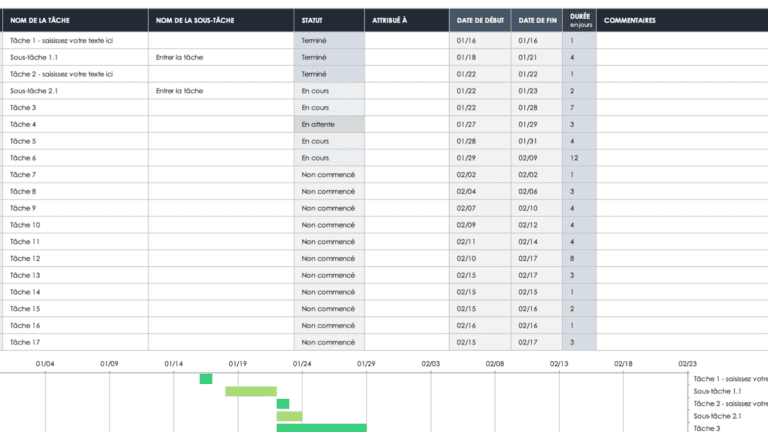Select start date 02/04 of Tâche 8

[480, 191]
